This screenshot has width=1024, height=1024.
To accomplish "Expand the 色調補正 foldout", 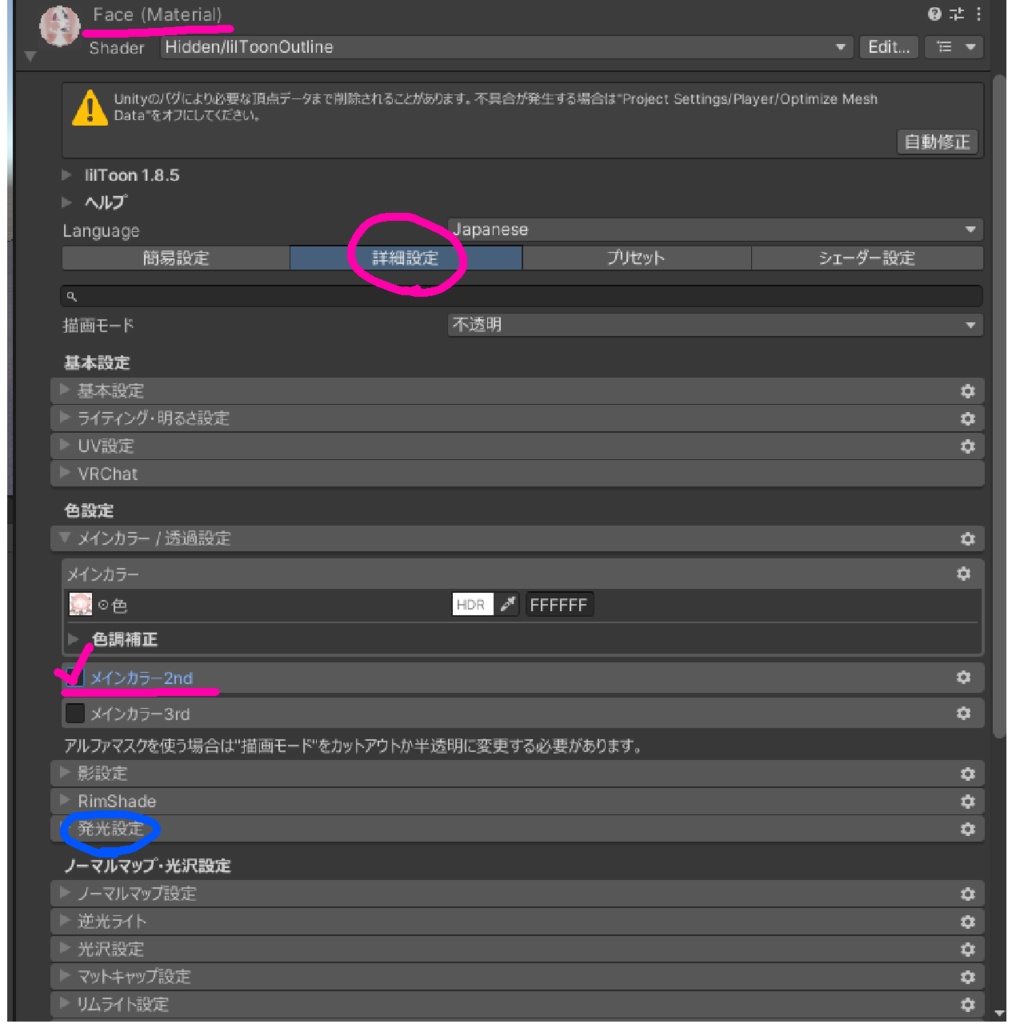I will pyautogui.click(x=74, y=639).
